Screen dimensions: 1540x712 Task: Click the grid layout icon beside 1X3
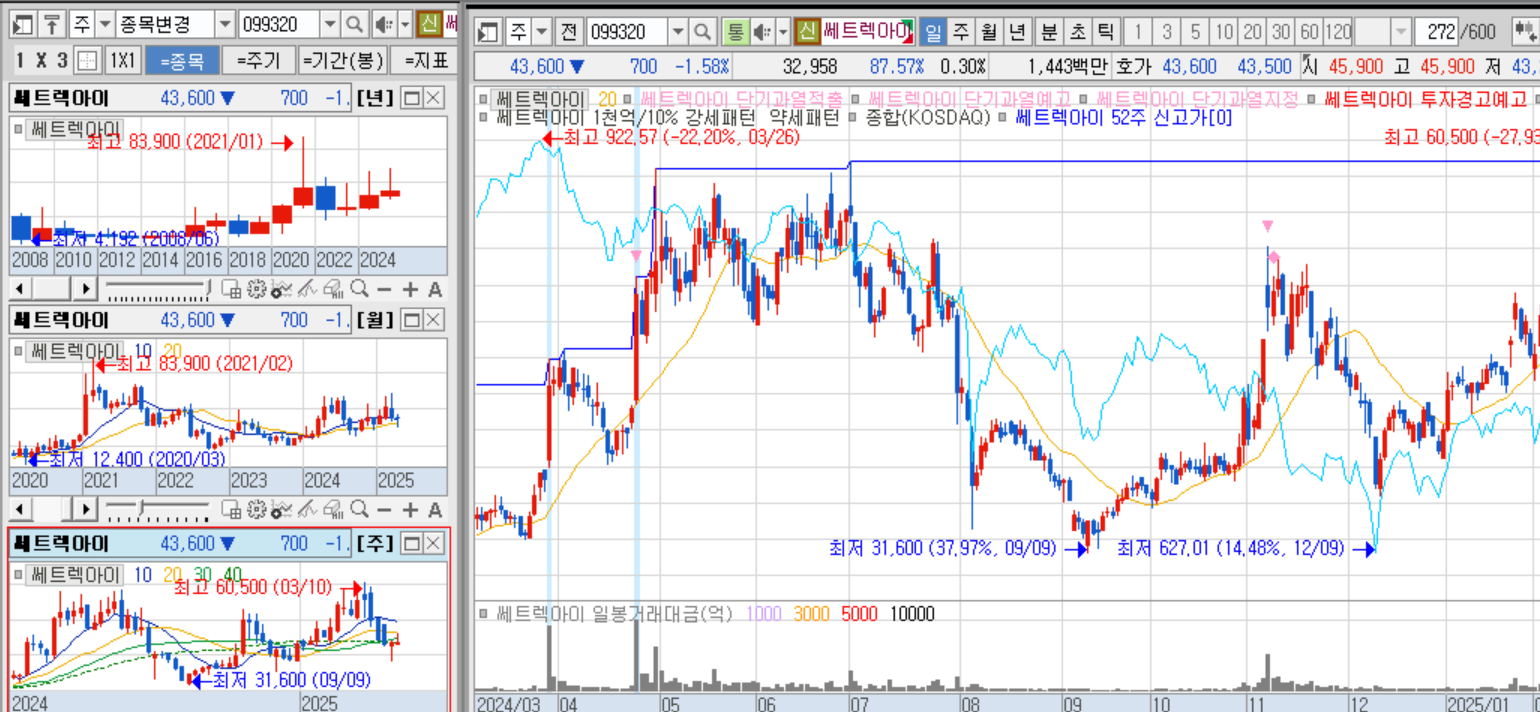coord(88,60)
